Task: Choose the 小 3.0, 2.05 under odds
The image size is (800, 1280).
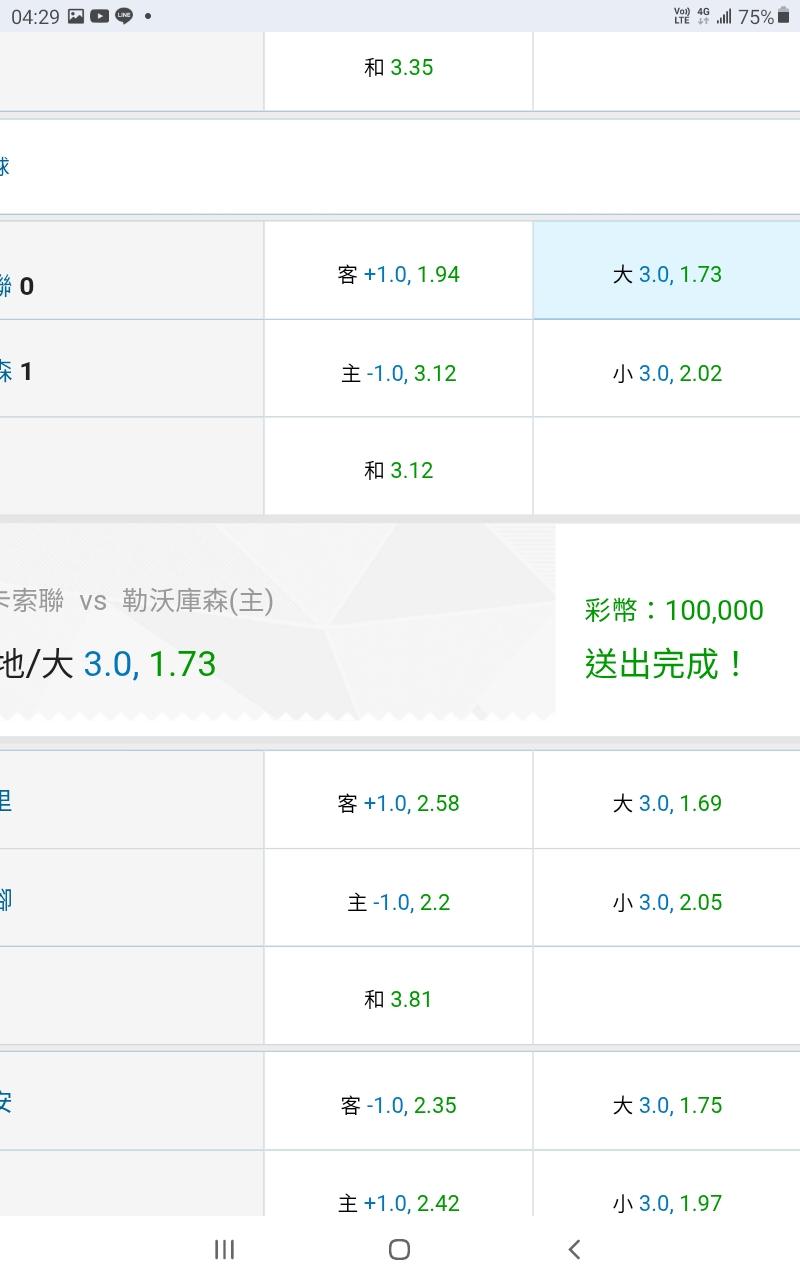Action: tap(667, 902)
